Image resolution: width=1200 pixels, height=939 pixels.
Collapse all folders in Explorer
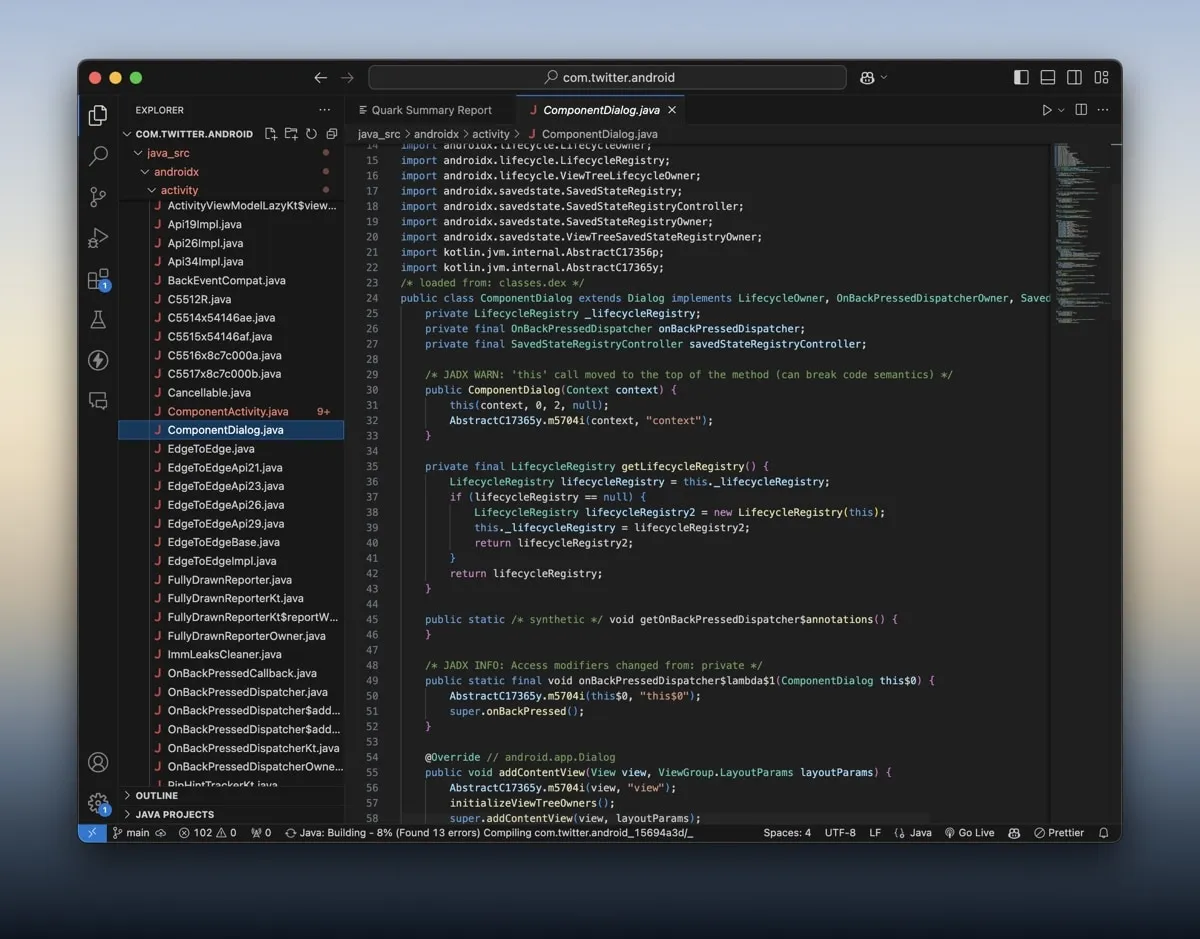332,134
